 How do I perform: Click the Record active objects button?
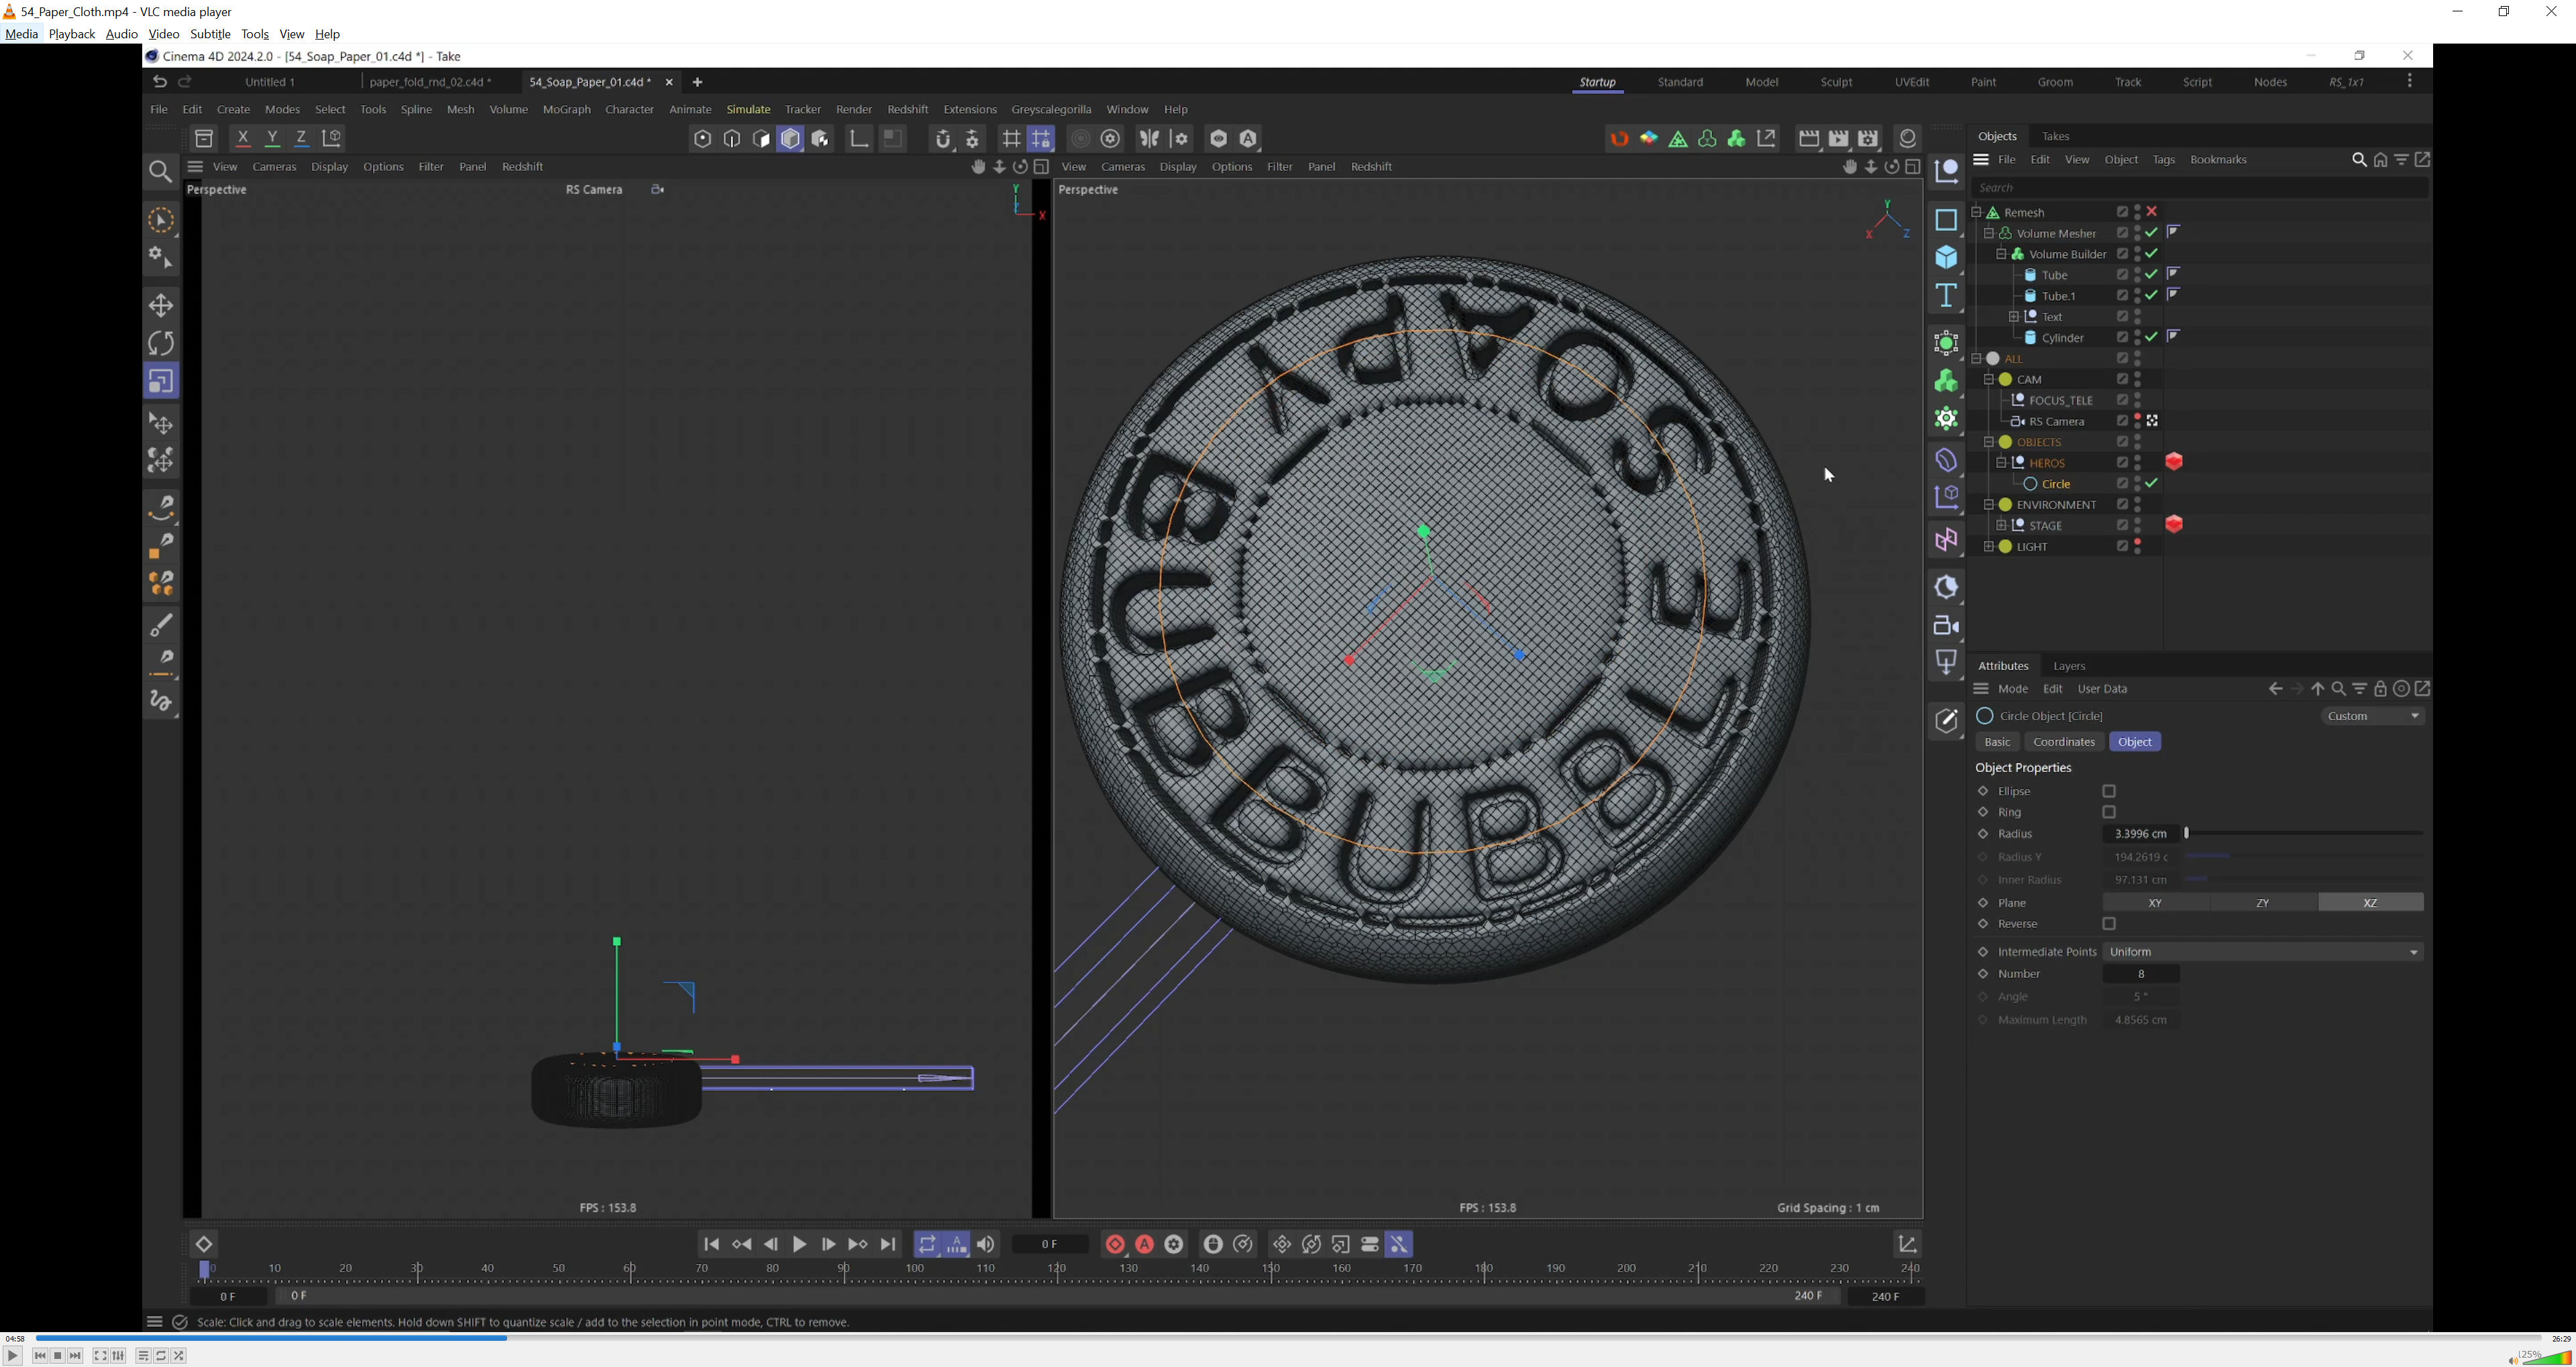point(1115,1245)
